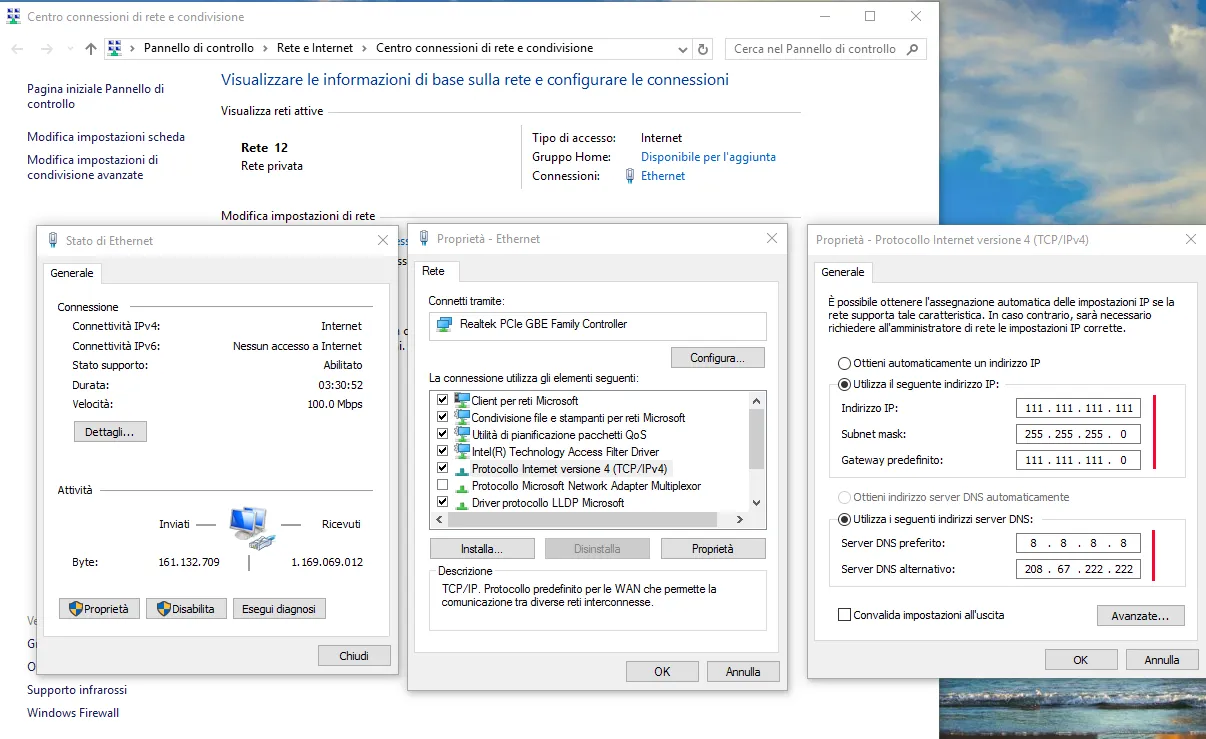Select the Generale tab in Stato di Ethernet
Image resolution: width=1206 pixels, height=739 pixels.
[x=72, y=273]
